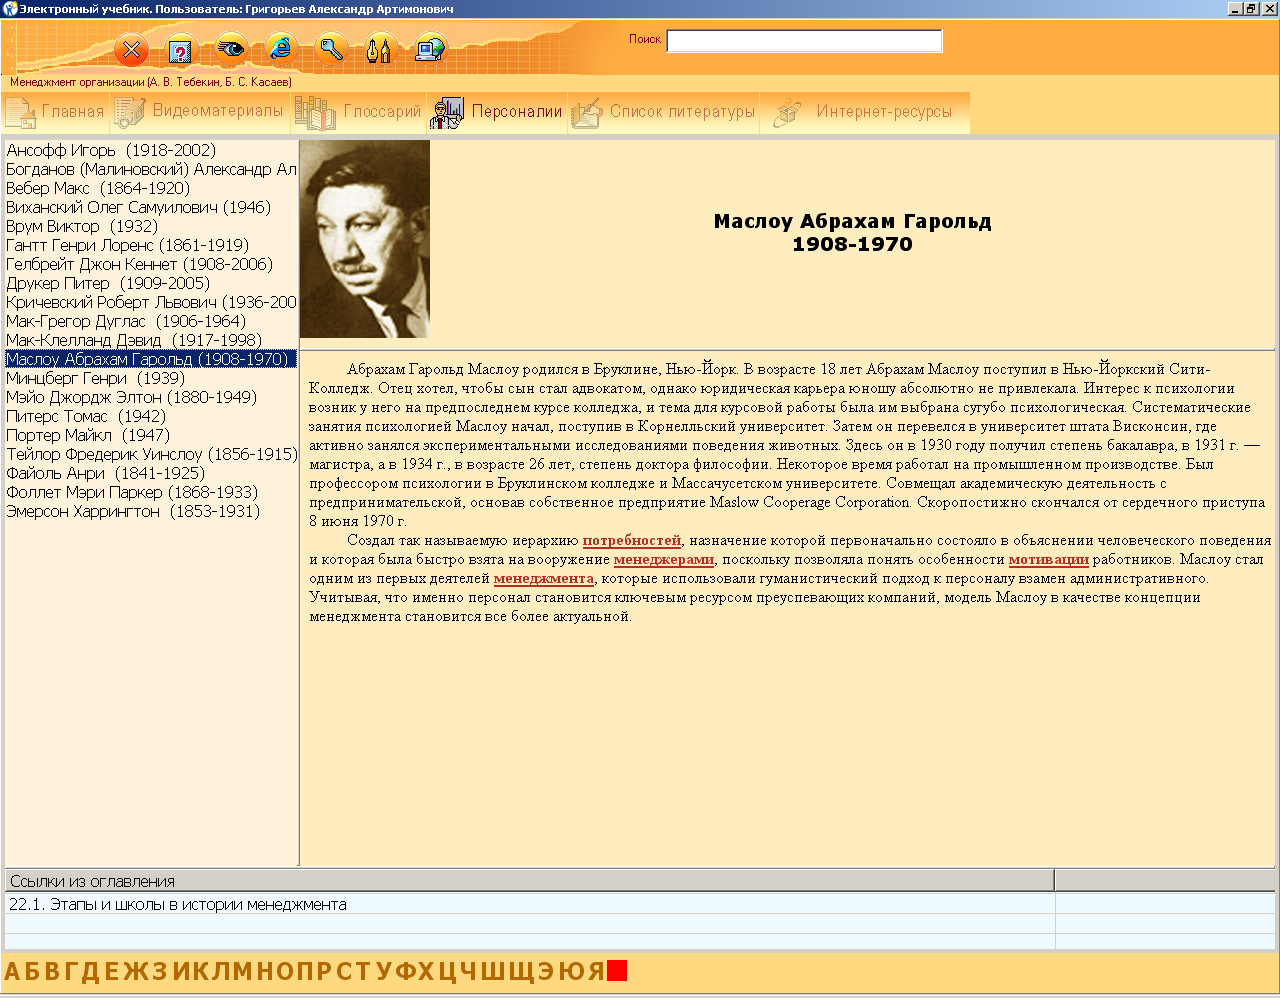Click the computer with globe icon
This screenshot has height=998, width=1280.
(430, 49)
